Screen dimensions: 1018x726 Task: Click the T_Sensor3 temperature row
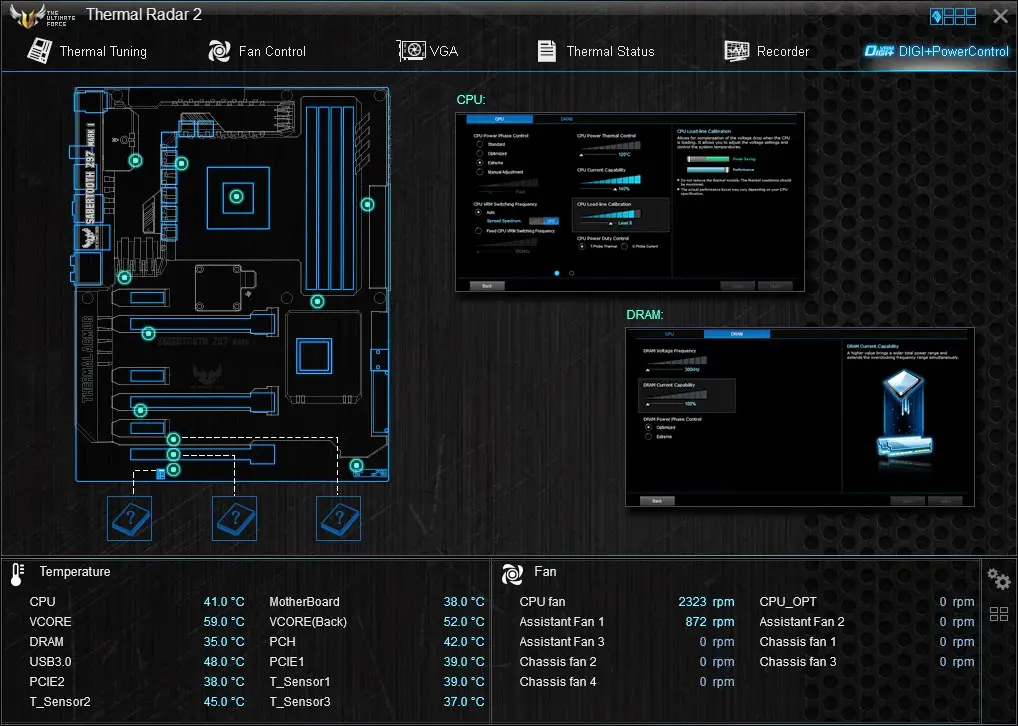pyautogui.click(x=377, y=702)
